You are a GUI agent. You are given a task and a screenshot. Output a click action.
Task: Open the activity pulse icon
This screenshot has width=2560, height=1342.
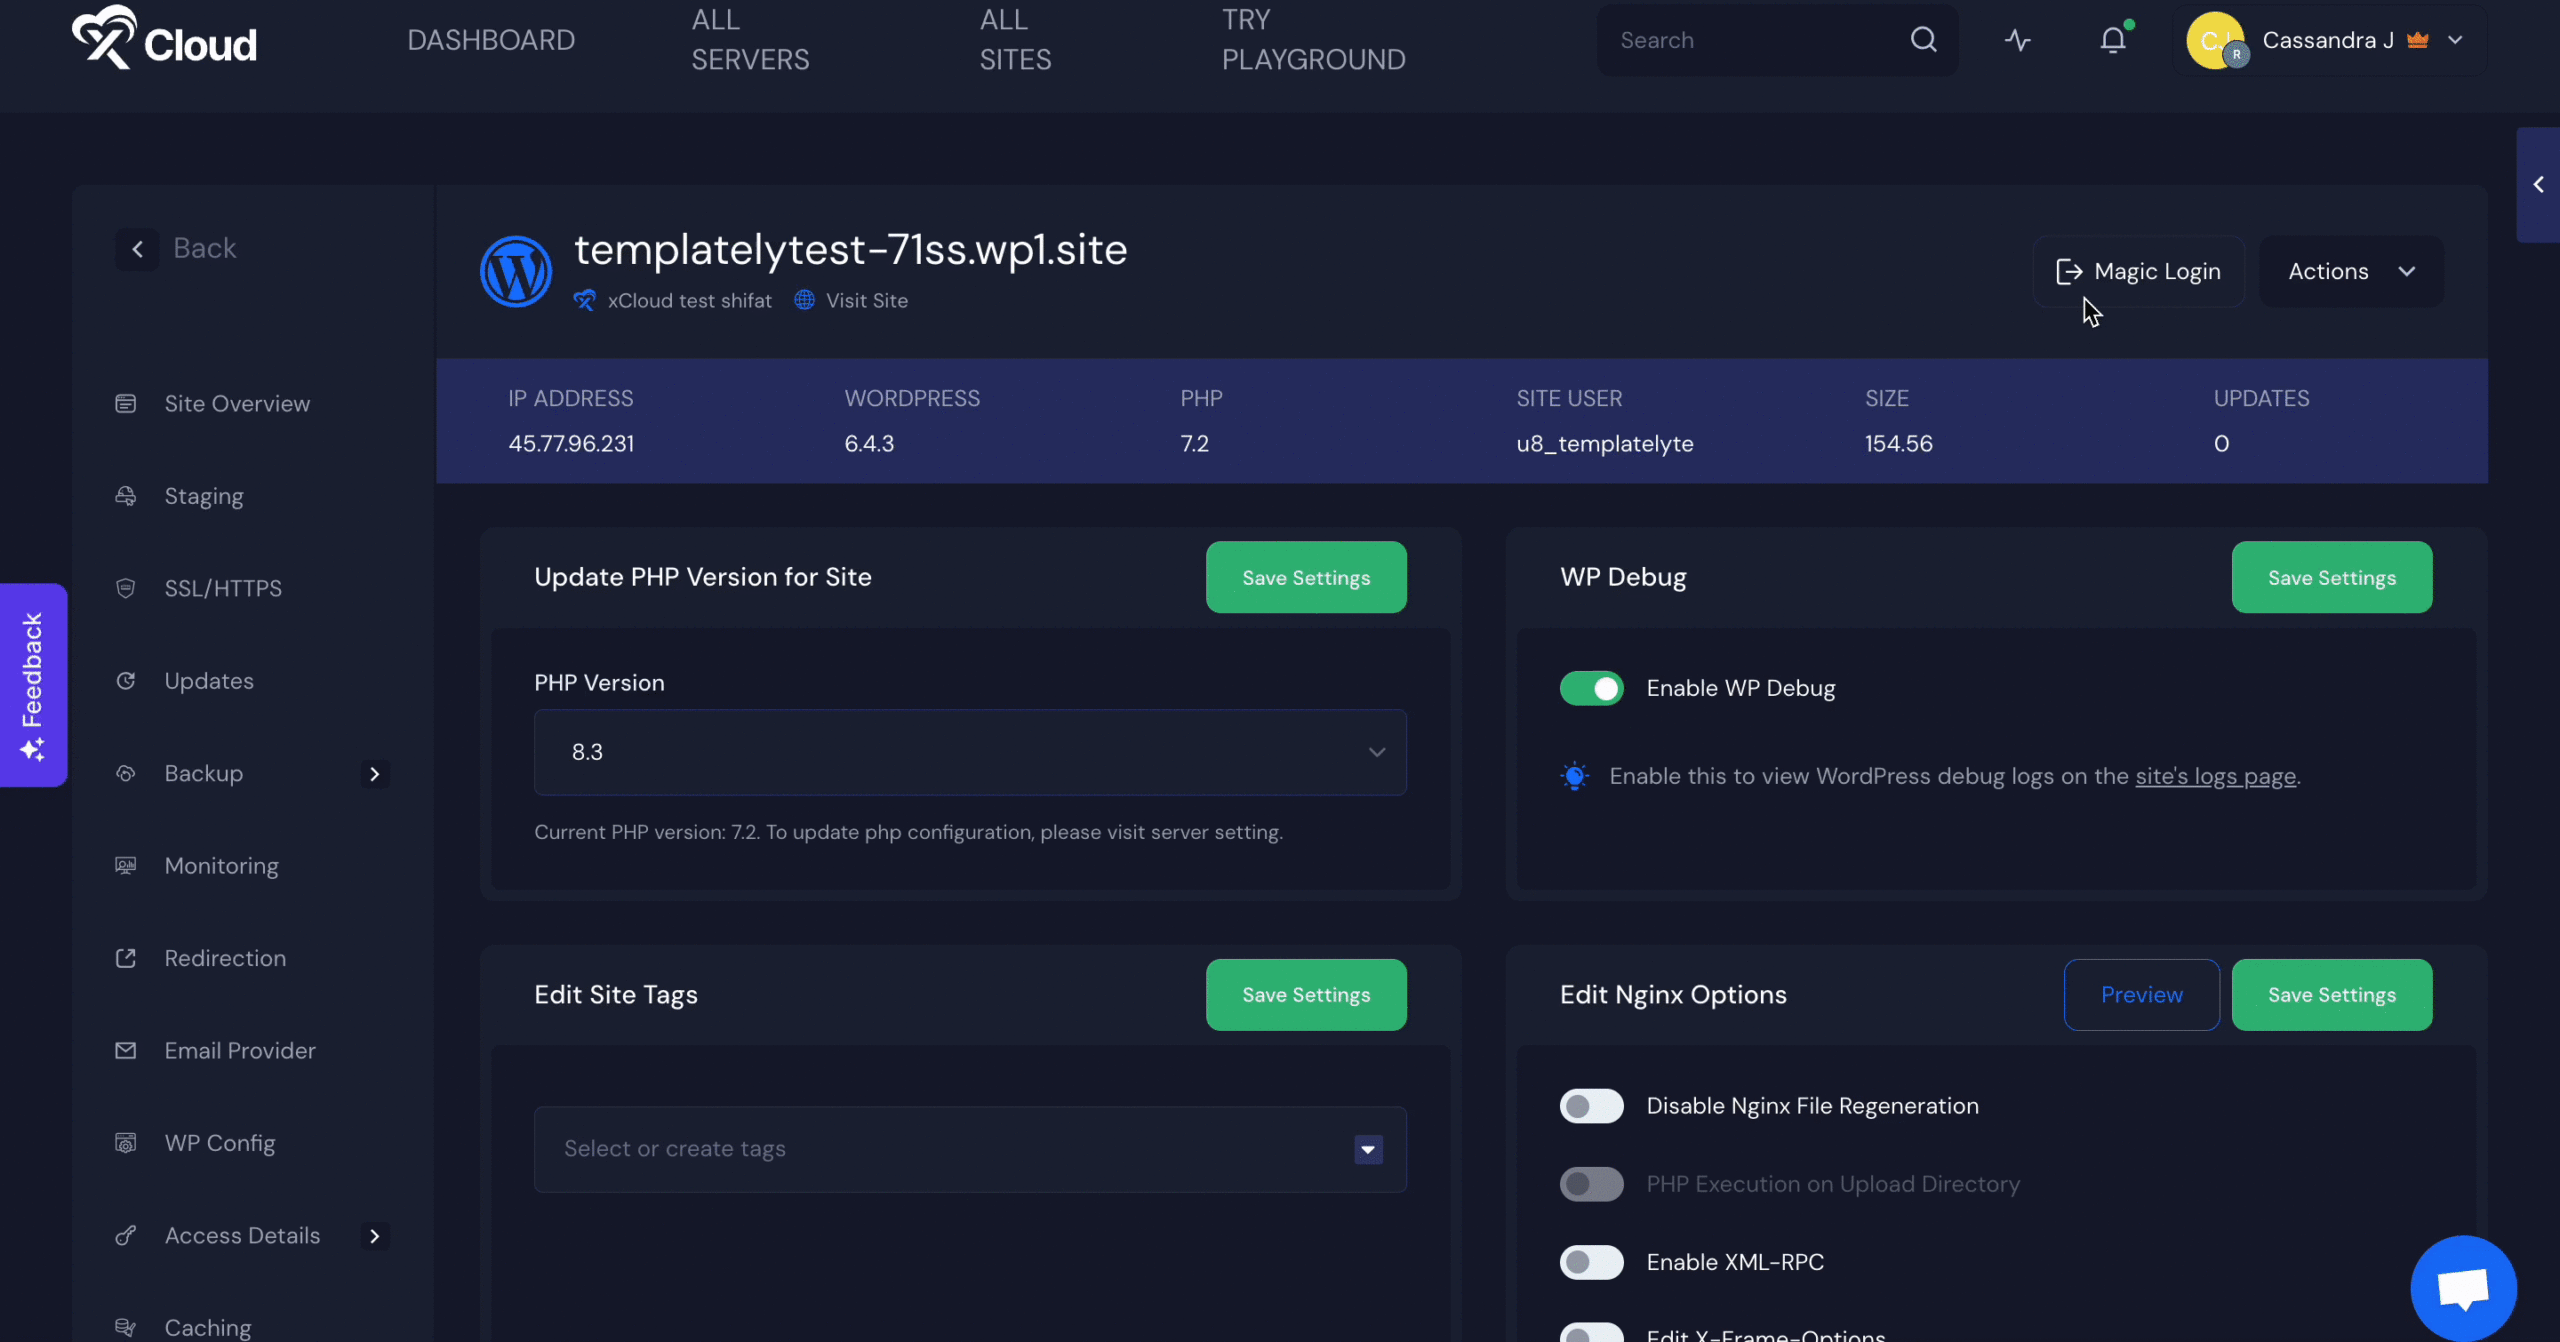(2017, 40)
